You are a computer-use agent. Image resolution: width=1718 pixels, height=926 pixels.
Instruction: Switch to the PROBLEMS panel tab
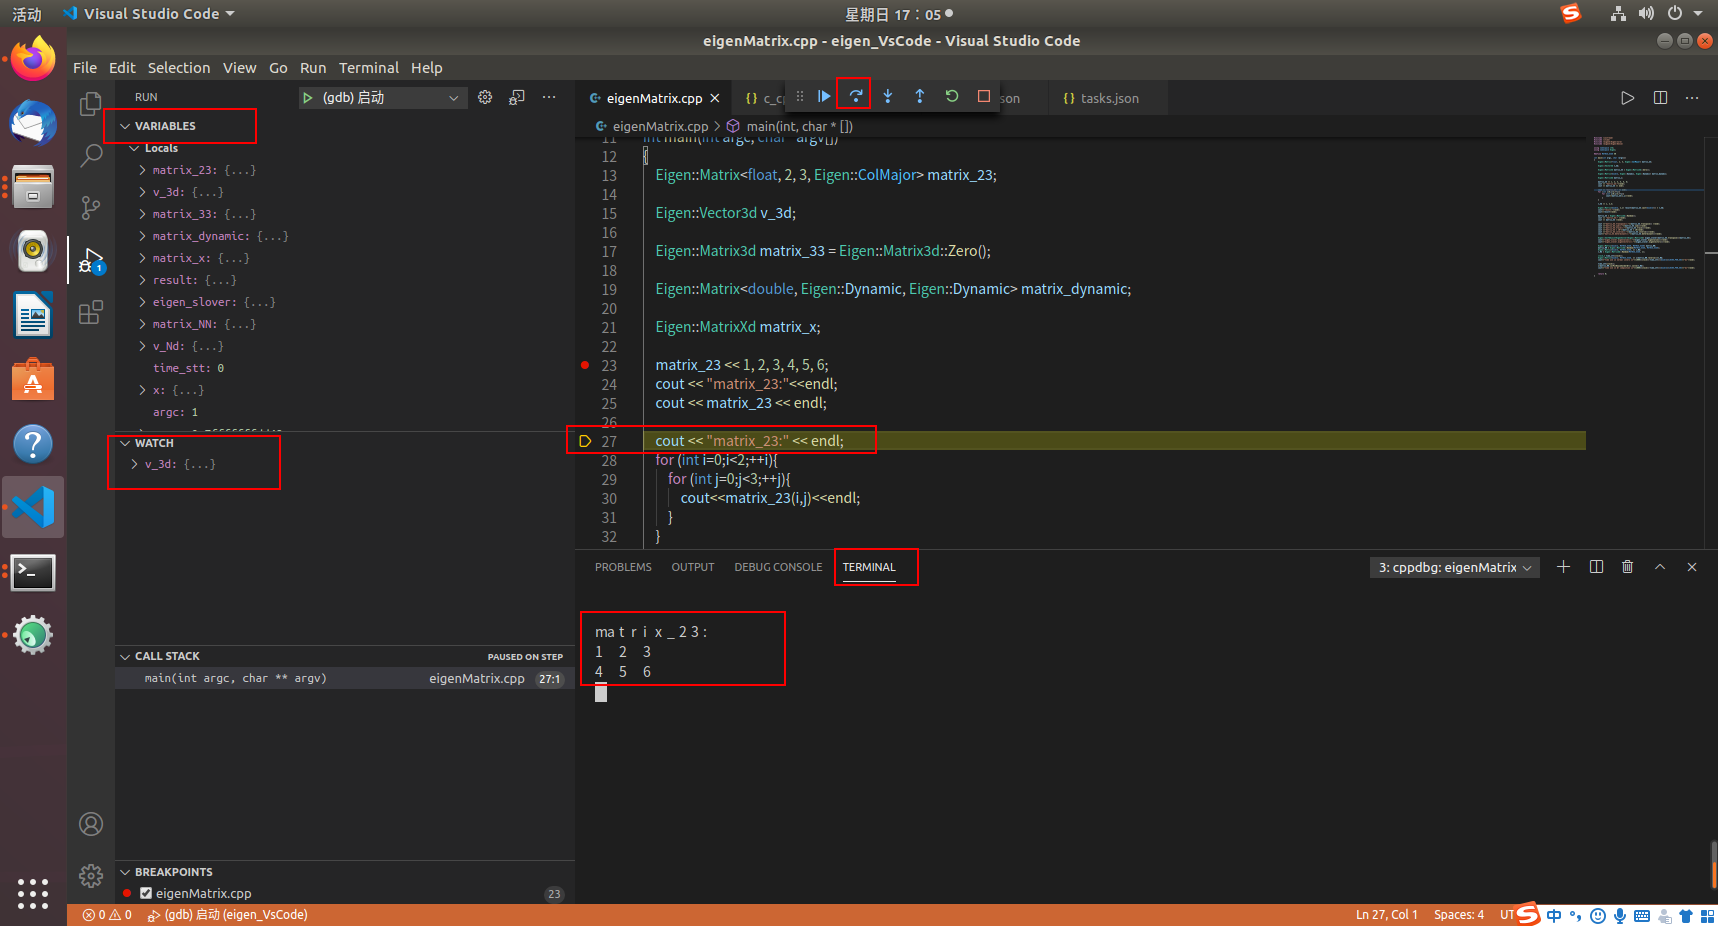[x=623, y=567]
